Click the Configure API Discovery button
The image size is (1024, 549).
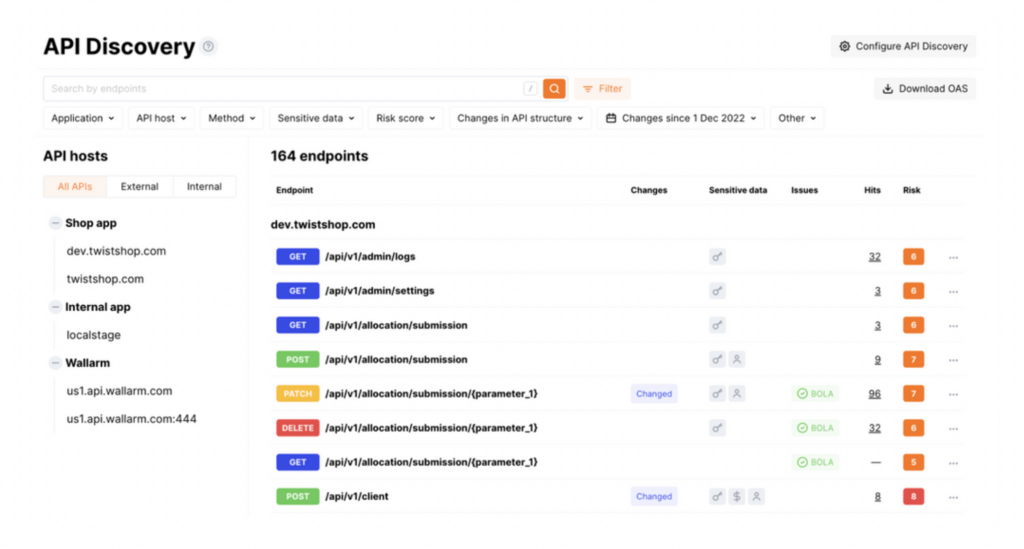(x=903, y=46)
